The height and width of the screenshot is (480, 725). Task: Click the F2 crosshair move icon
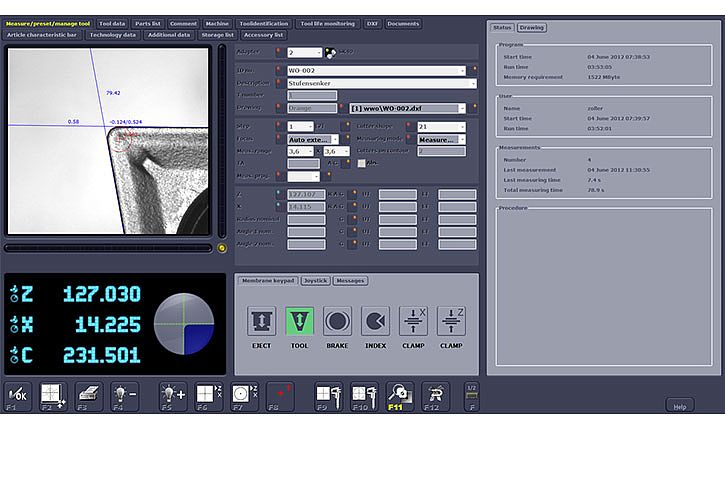coord(53,397)
